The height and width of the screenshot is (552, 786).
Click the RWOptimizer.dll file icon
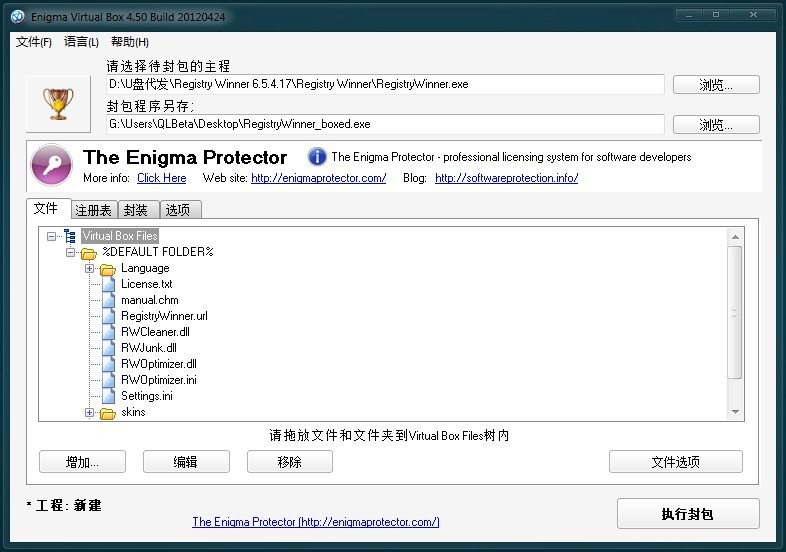click(108, 364)
